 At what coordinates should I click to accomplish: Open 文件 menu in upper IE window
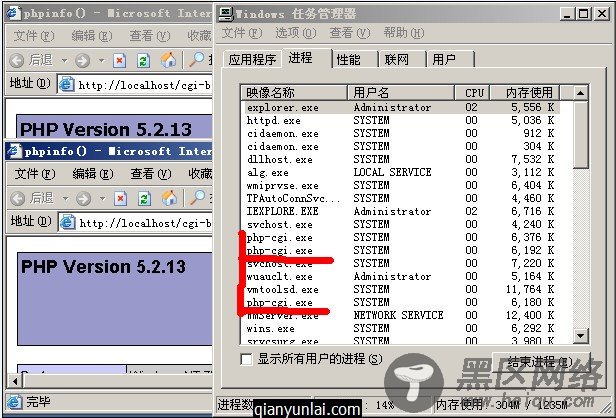click(34, 36)
